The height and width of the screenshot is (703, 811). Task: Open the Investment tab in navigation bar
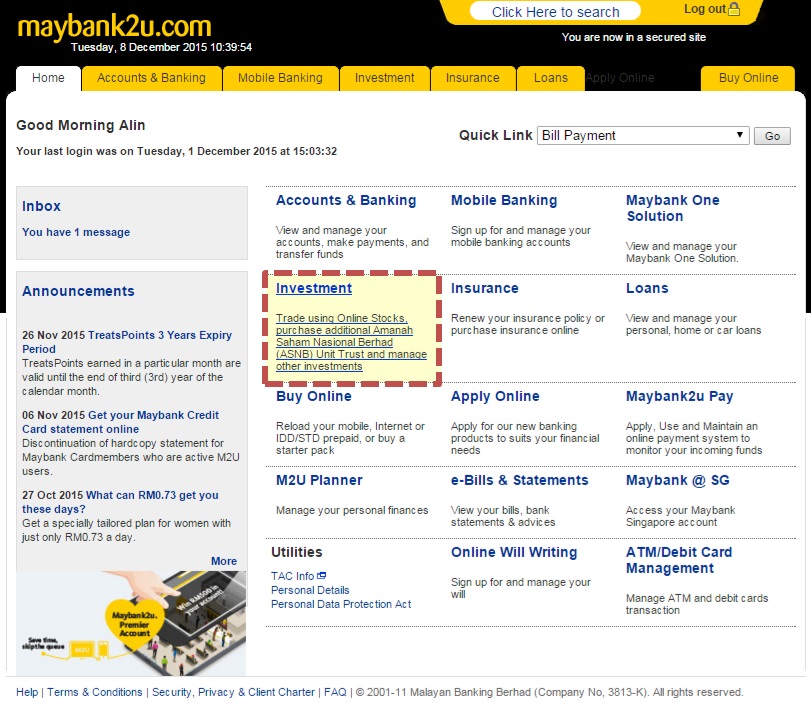coord(384,78)
